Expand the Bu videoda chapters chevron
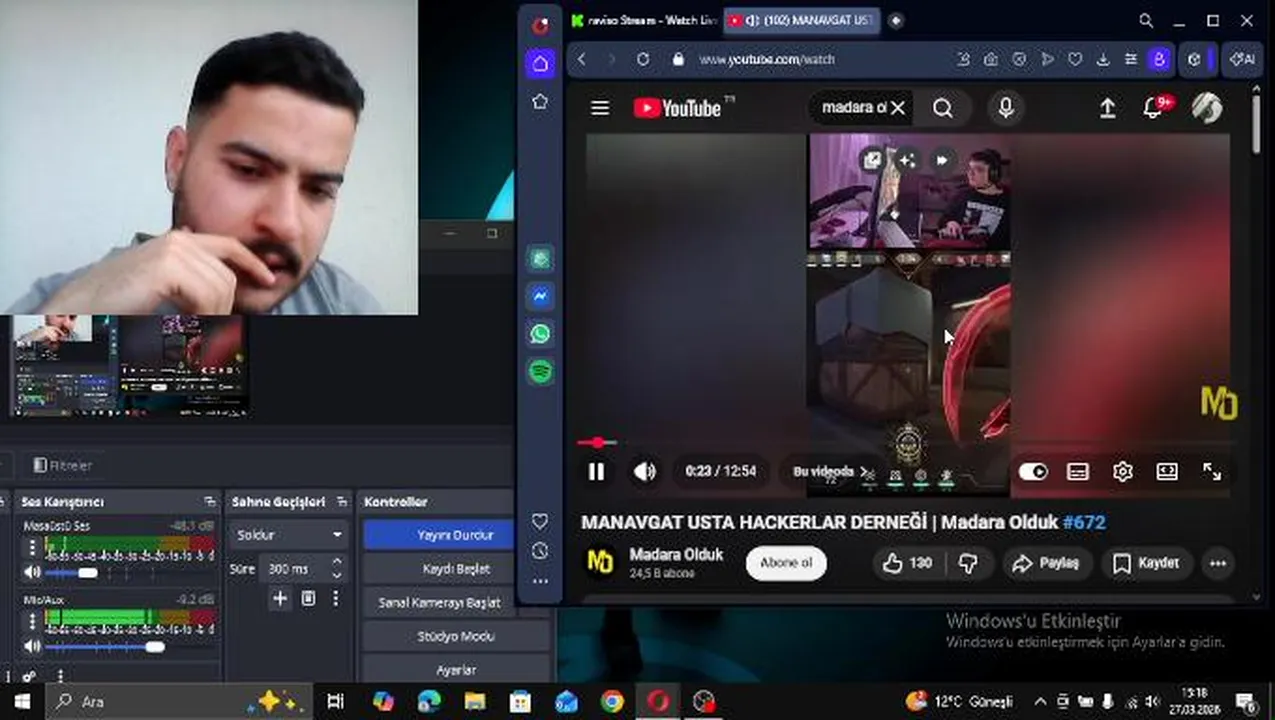 coord(865,472)
